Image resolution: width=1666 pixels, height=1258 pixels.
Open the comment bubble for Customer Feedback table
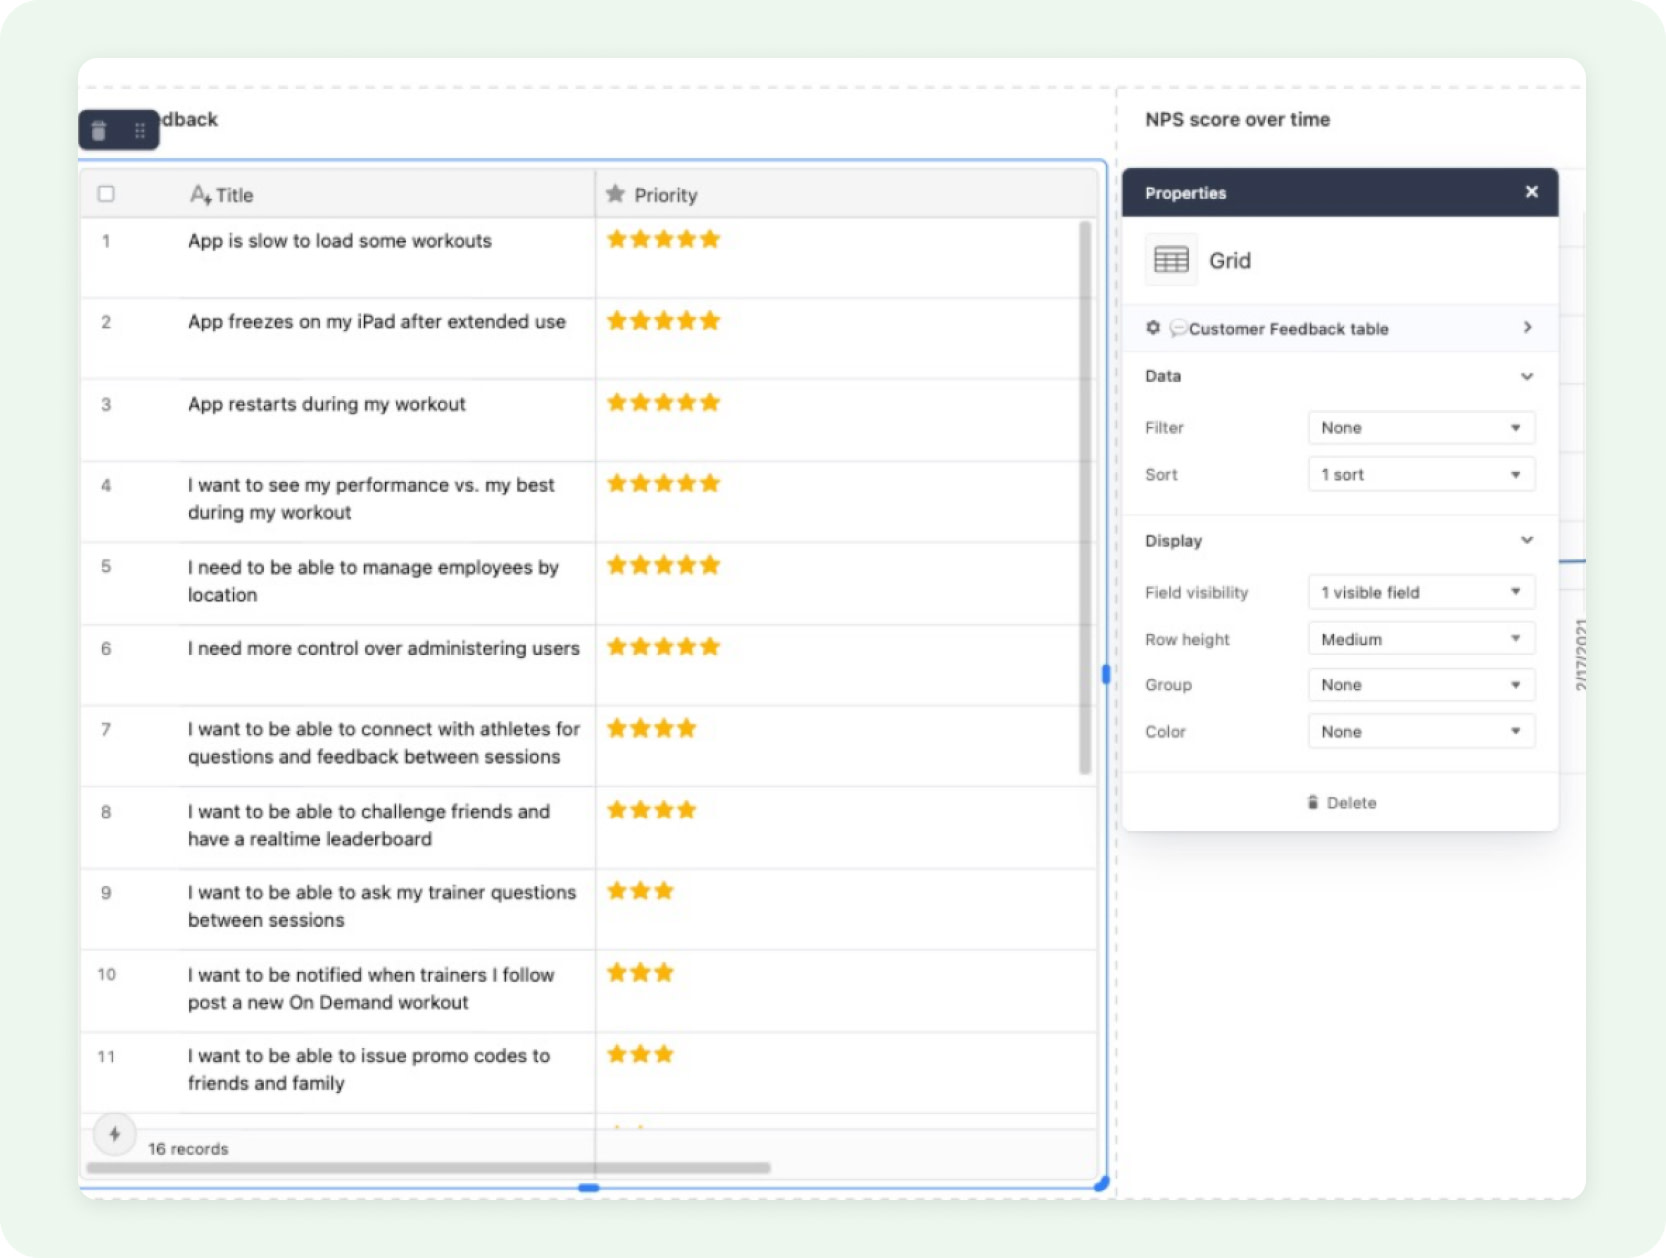coord(1178,328)
